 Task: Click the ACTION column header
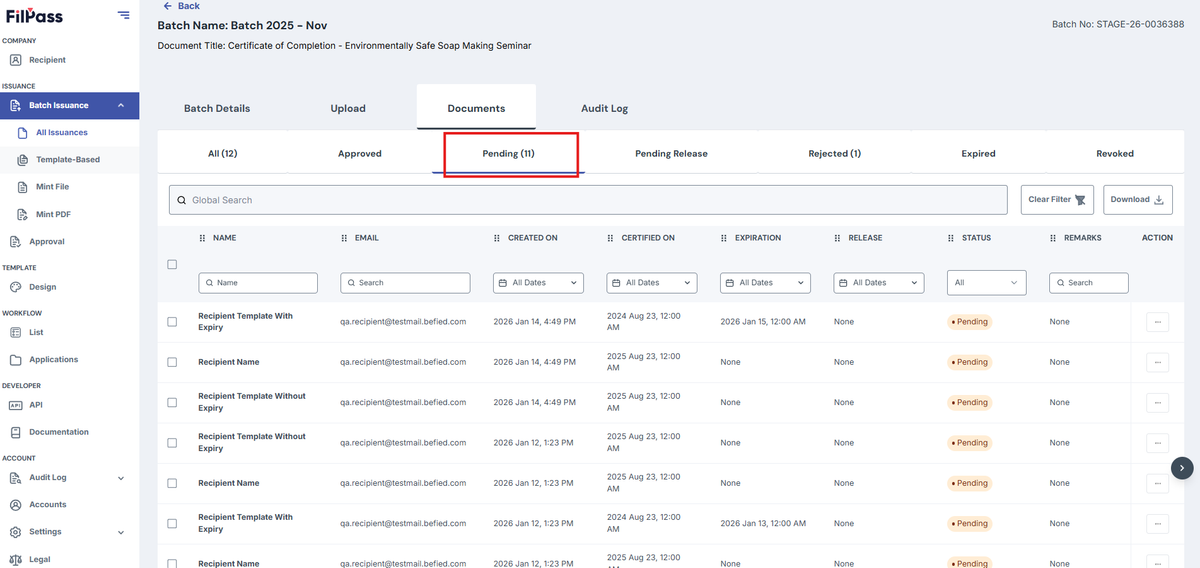1157,238
